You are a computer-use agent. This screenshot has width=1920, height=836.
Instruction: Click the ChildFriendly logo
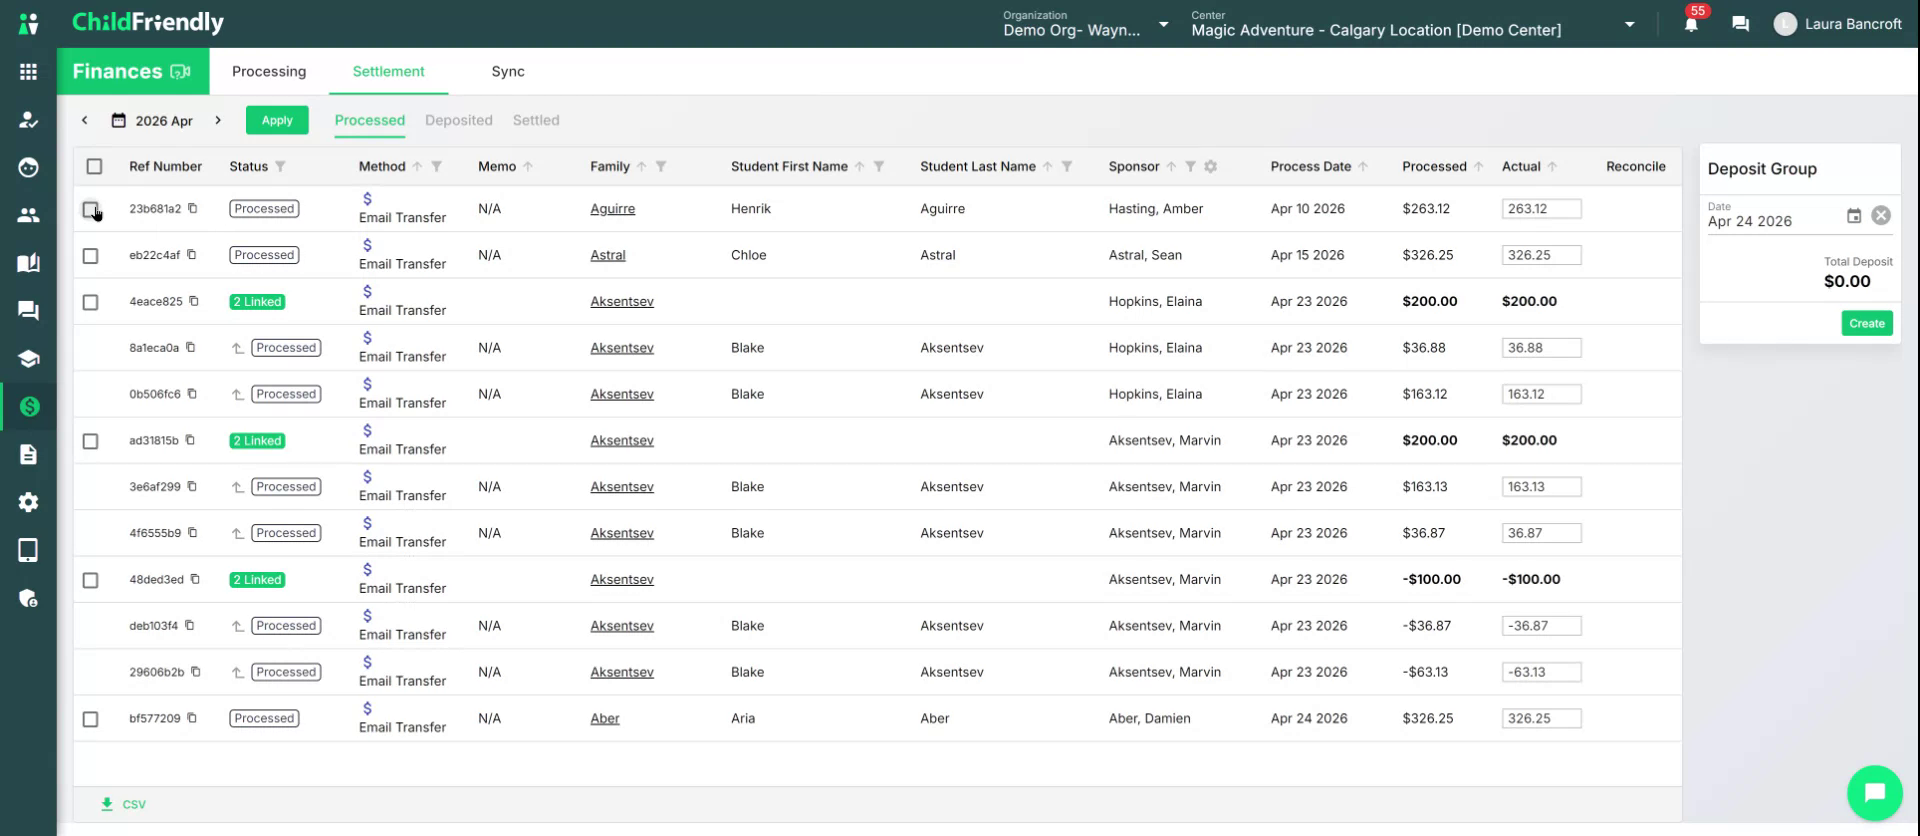point(148,22)
